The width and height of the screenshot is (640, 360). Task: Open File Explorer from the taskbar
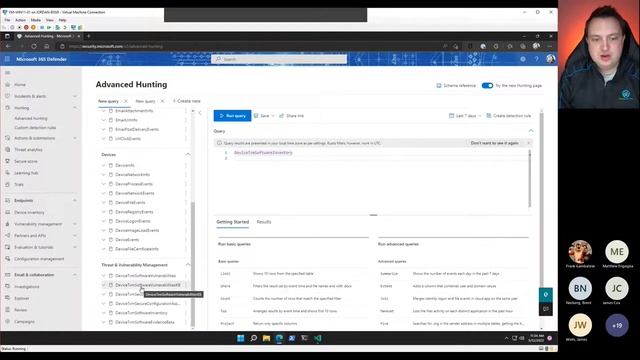pos(267,338)
